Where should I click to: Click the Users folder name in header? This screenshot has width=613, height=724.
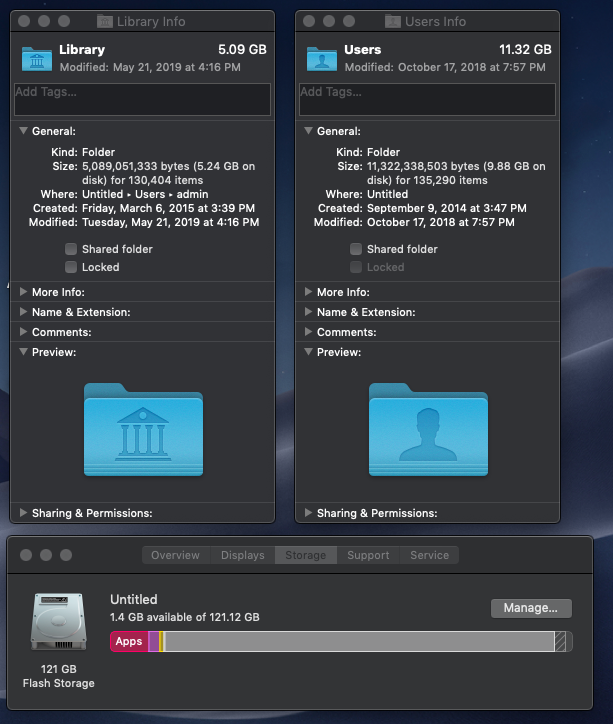(x=363, y=49)
